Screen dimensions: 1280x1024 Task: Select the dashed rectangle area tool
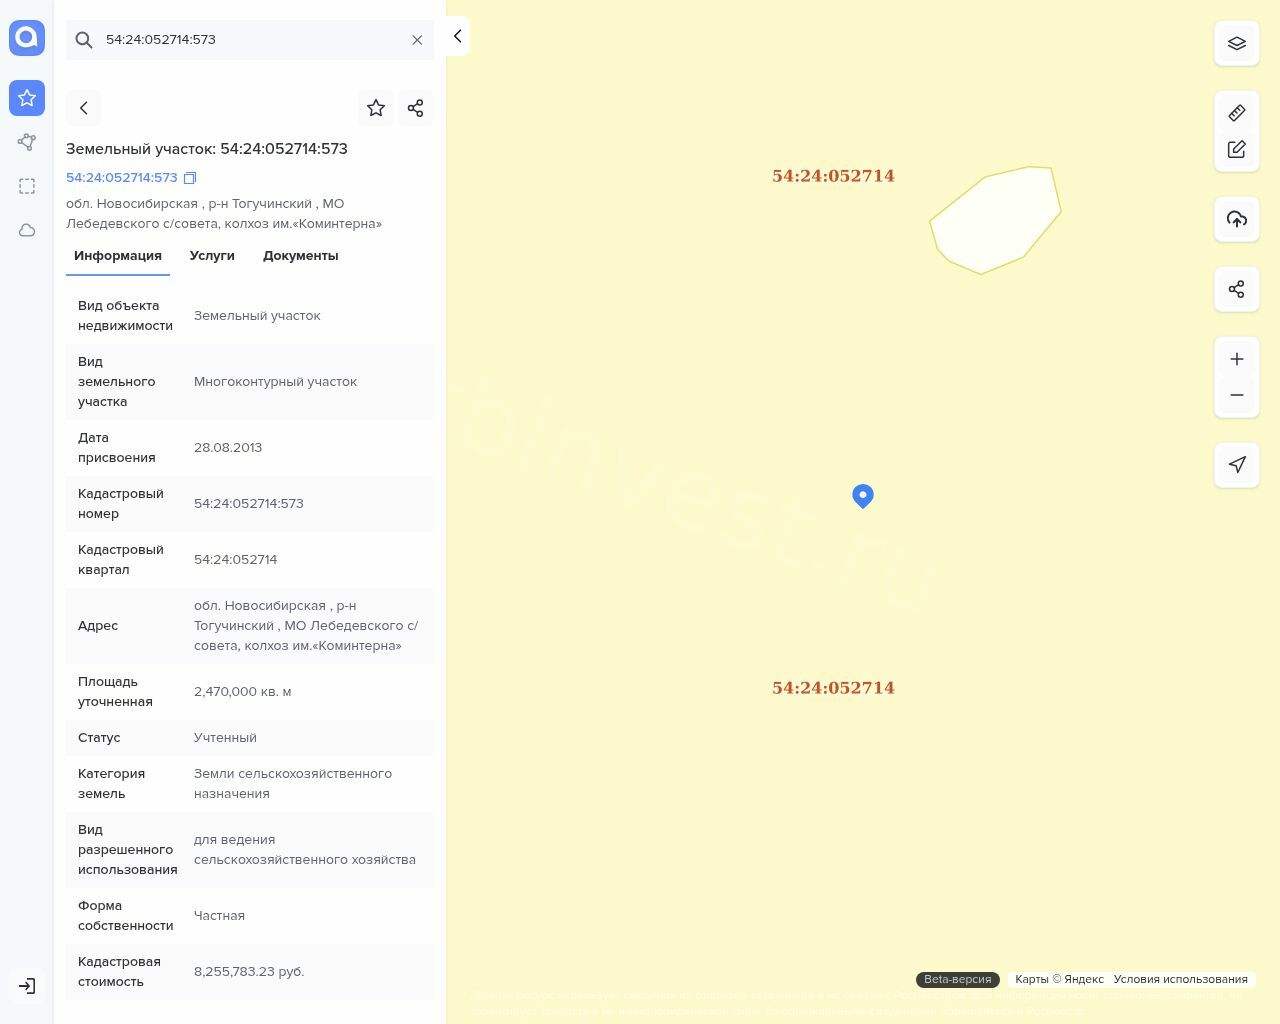[x=27, y=186]
